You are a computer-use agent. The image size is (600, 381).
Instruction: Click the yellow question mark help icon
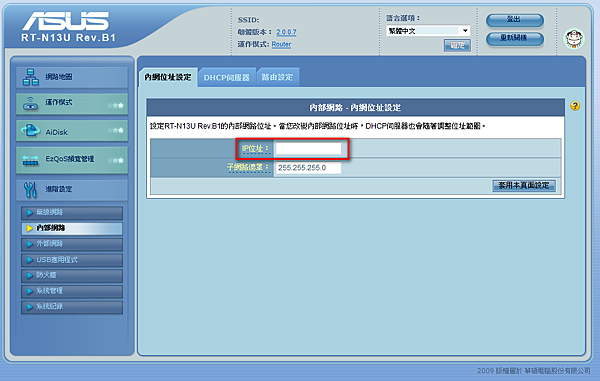click(575, 106)
